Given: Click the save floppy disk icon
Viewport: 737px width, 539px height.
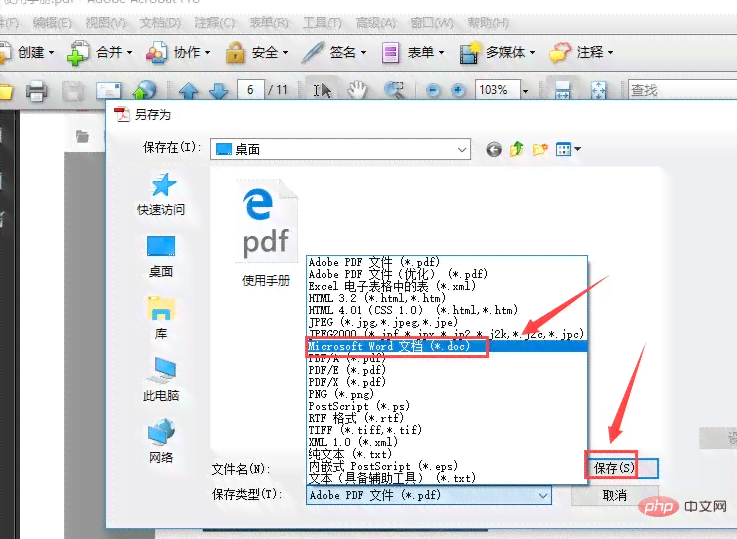Looking at the screenshot, I should [73, 90].
